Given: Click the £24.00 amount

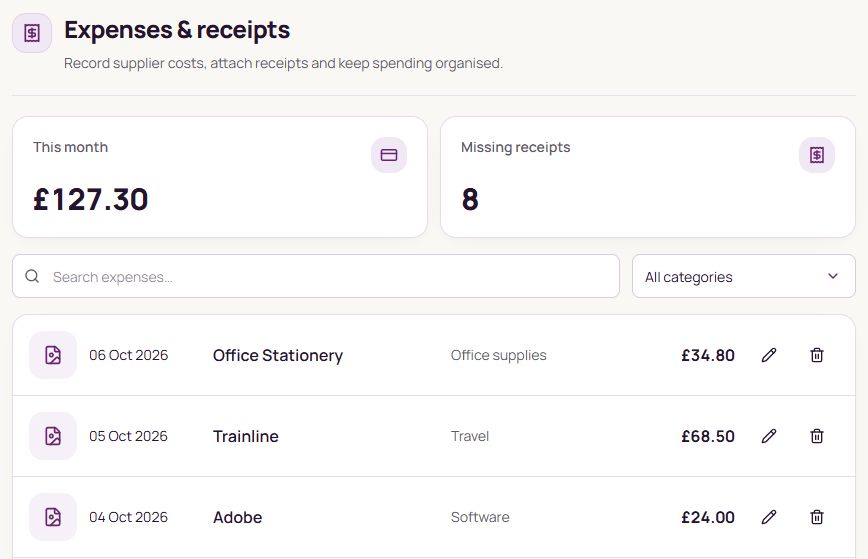Looking at the screenshot, I should (708, 517).
